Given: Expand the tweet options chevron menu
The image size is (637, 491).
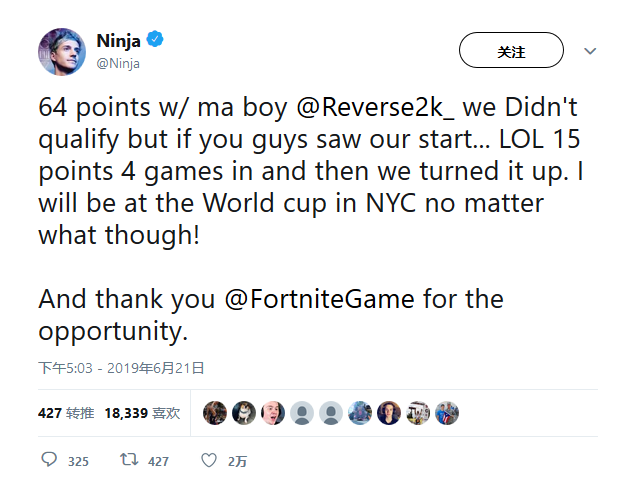Looking at the screenshot, I should (590, 50).
